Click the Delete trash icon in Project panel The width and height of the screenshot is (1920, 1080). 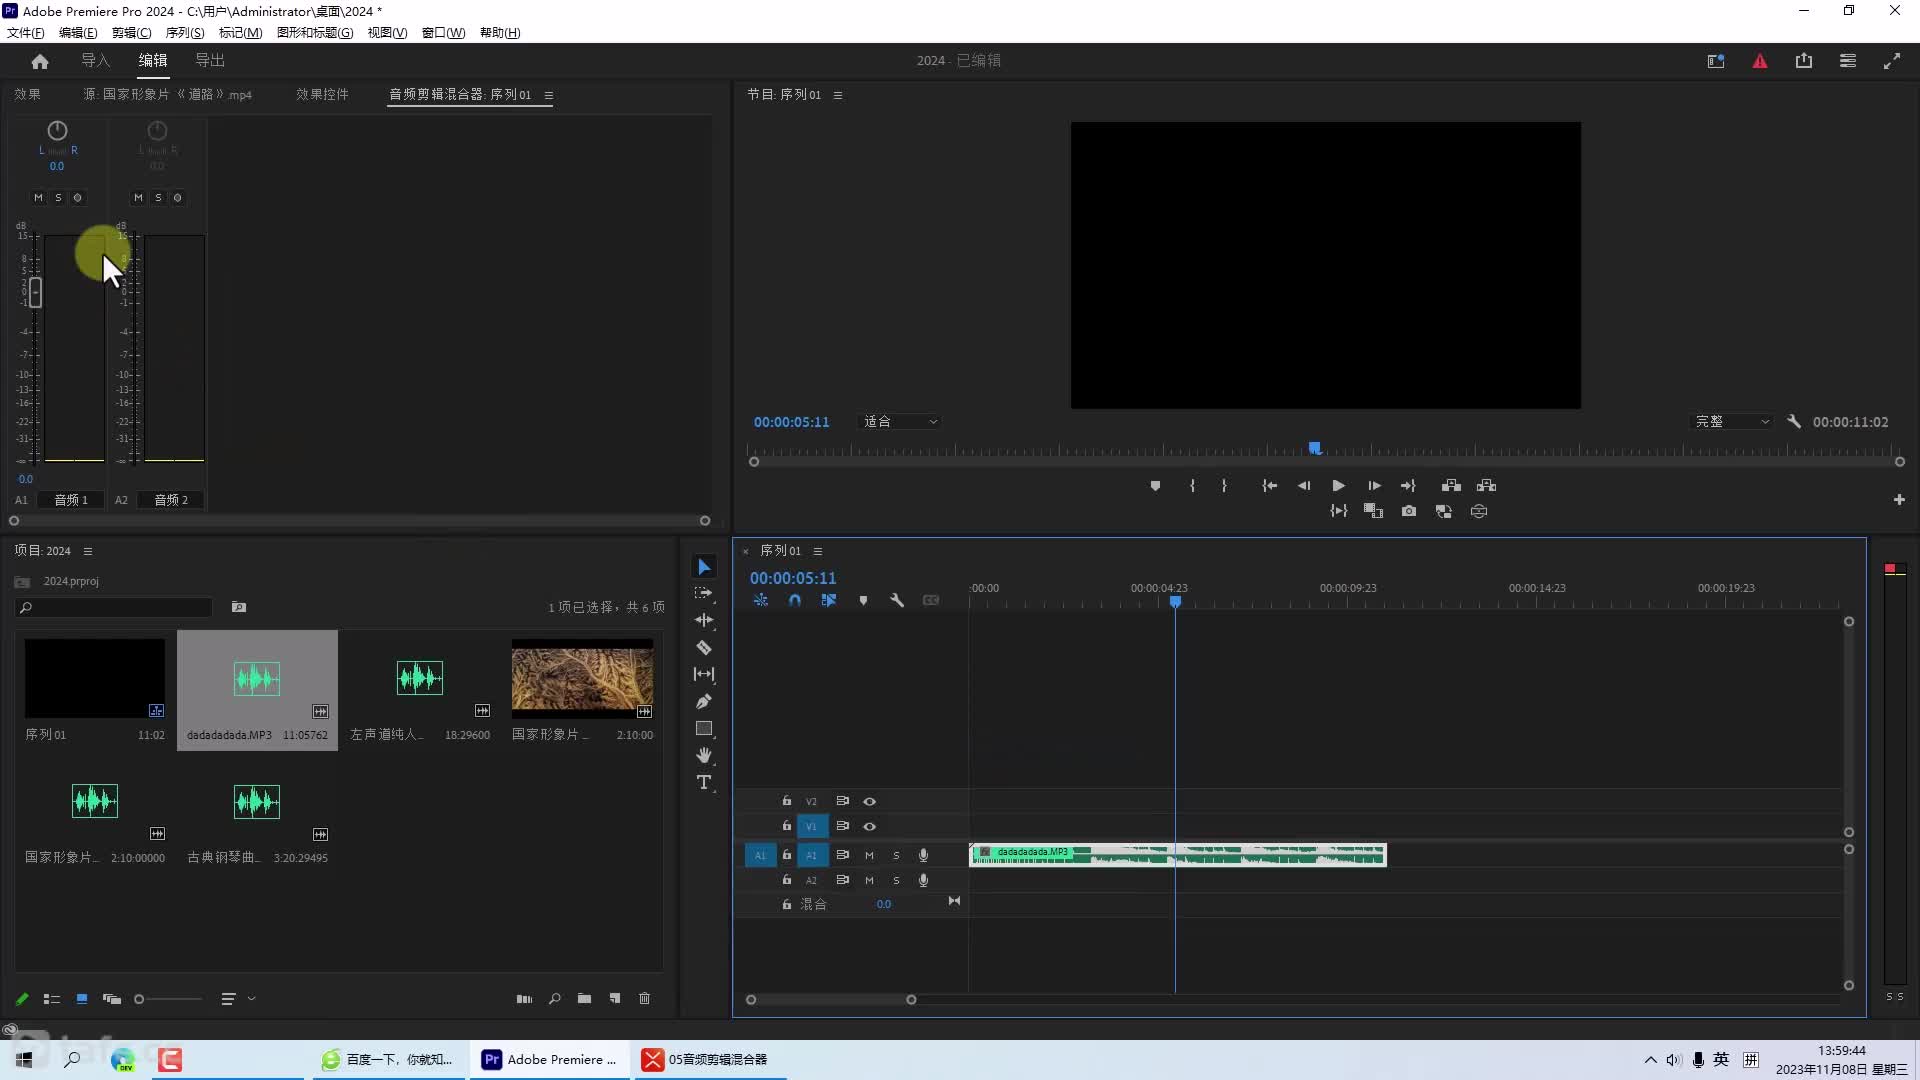pos(645,999)
